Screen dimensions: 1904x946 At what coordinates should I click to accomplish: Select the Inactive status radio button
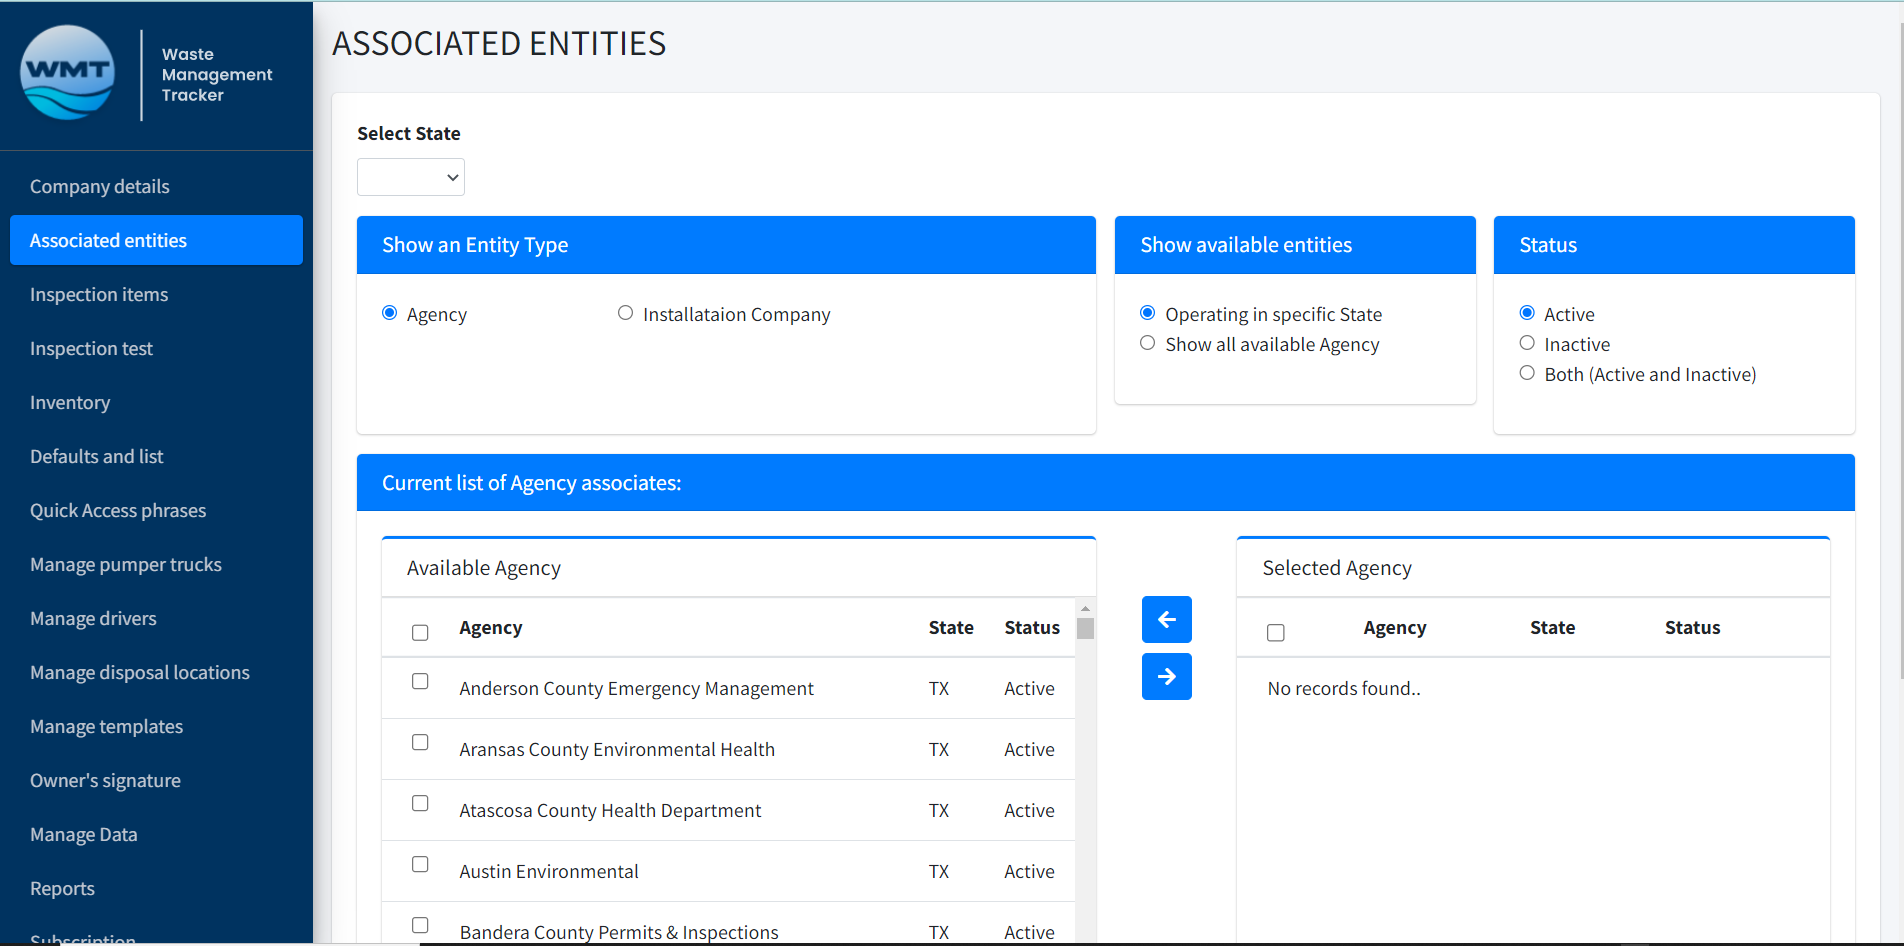1526,343
